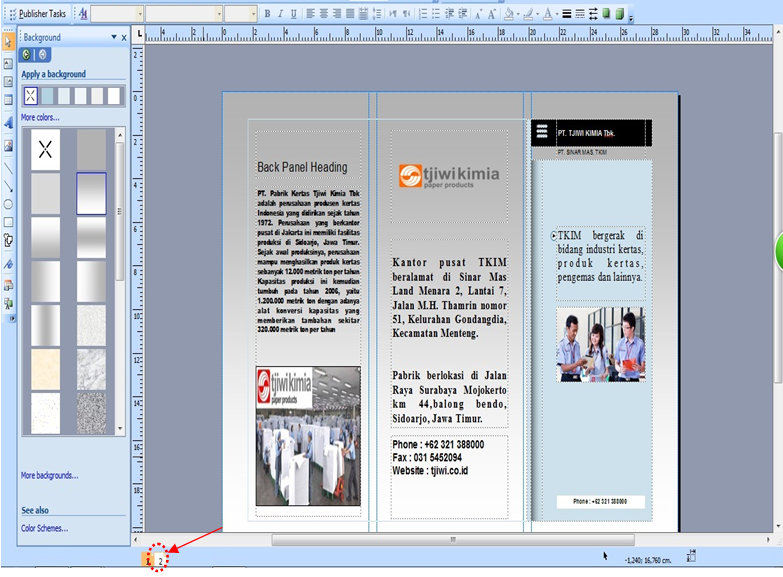Click the Dash Style icon
This screenshot has width=783, height=577.
(580, 14)
